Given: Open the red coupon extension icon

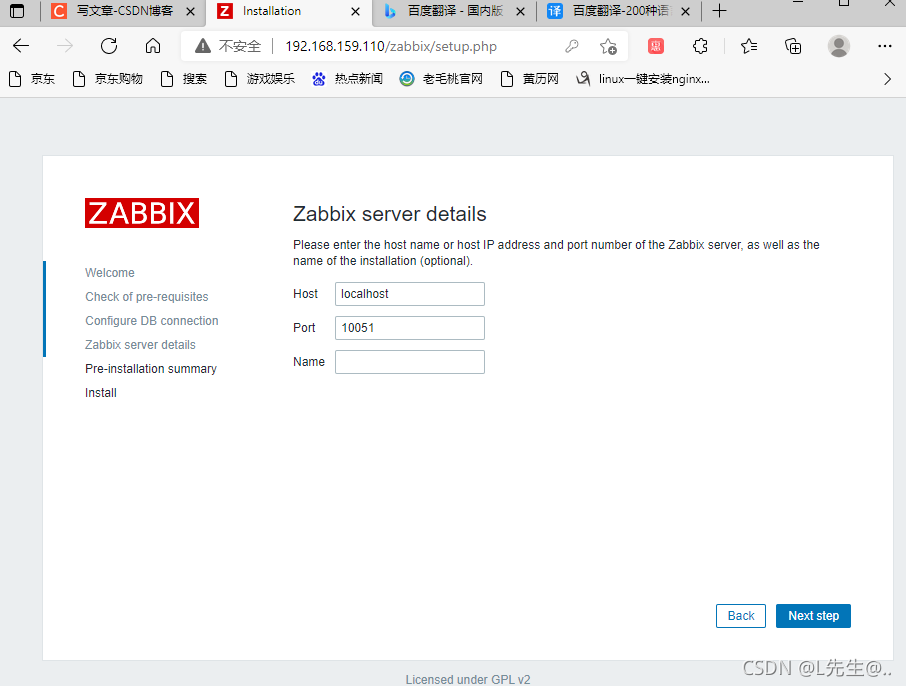Looking at the screenshot, I should (x=656, y=46).
